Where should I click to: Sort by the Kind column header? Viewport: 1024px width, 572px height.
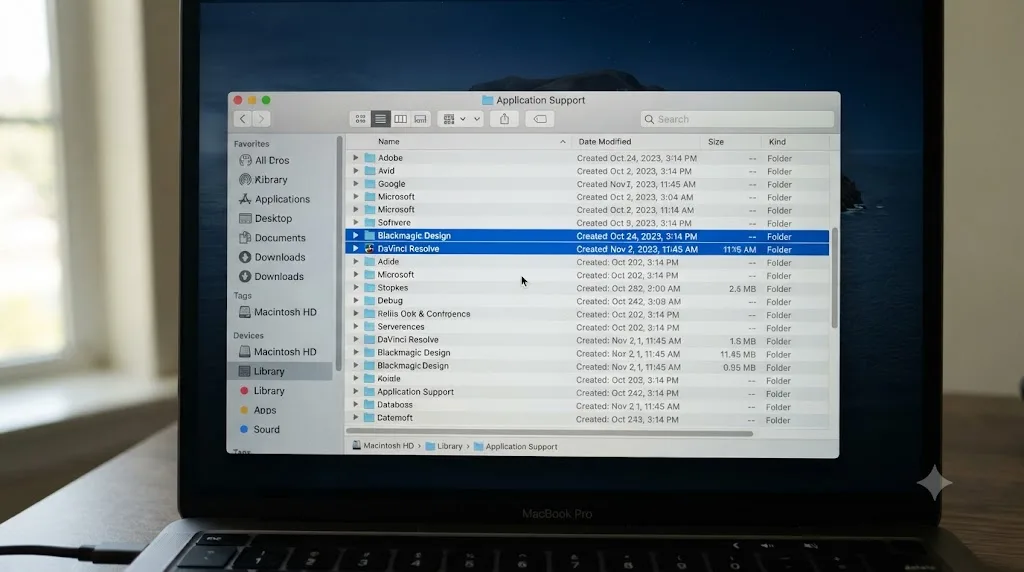777,142
